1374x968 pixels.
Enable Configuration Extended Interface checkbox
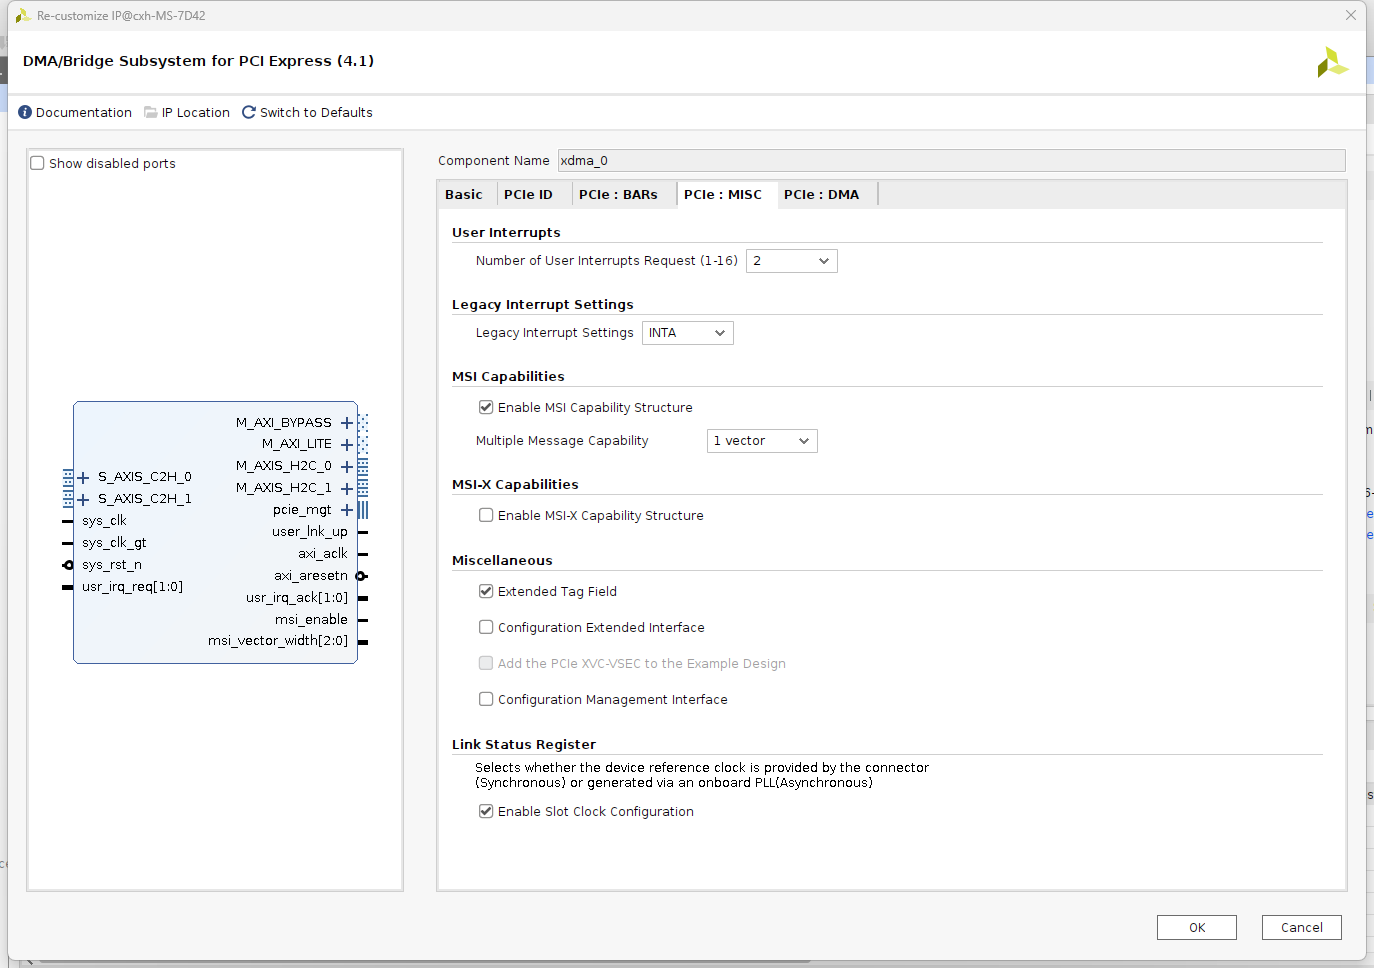click(486, 627)
